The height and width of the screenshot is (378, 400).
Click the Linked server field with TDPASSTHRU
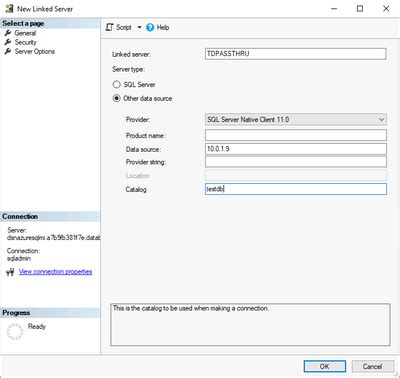point(296,54)
